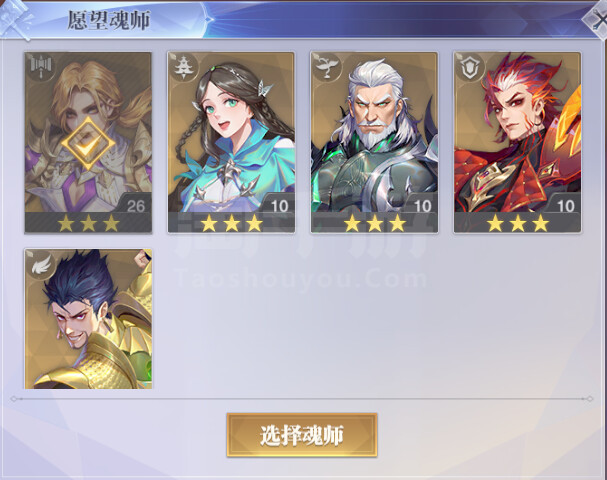Click the three stars under the blonde hero
Screen dimensions: 607x480
pyautogui.click(x=88, y=223)
